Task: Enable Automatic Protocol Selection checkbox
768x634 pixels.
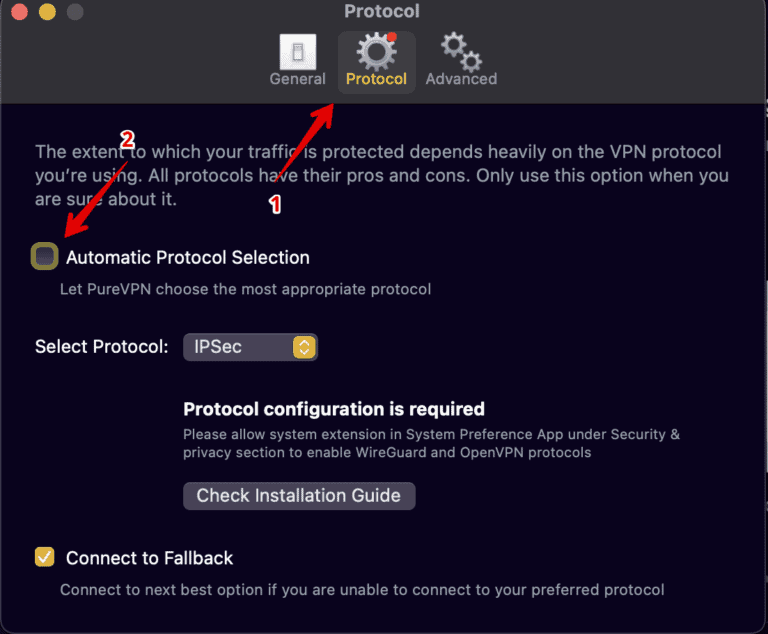Action: (44, 257)
